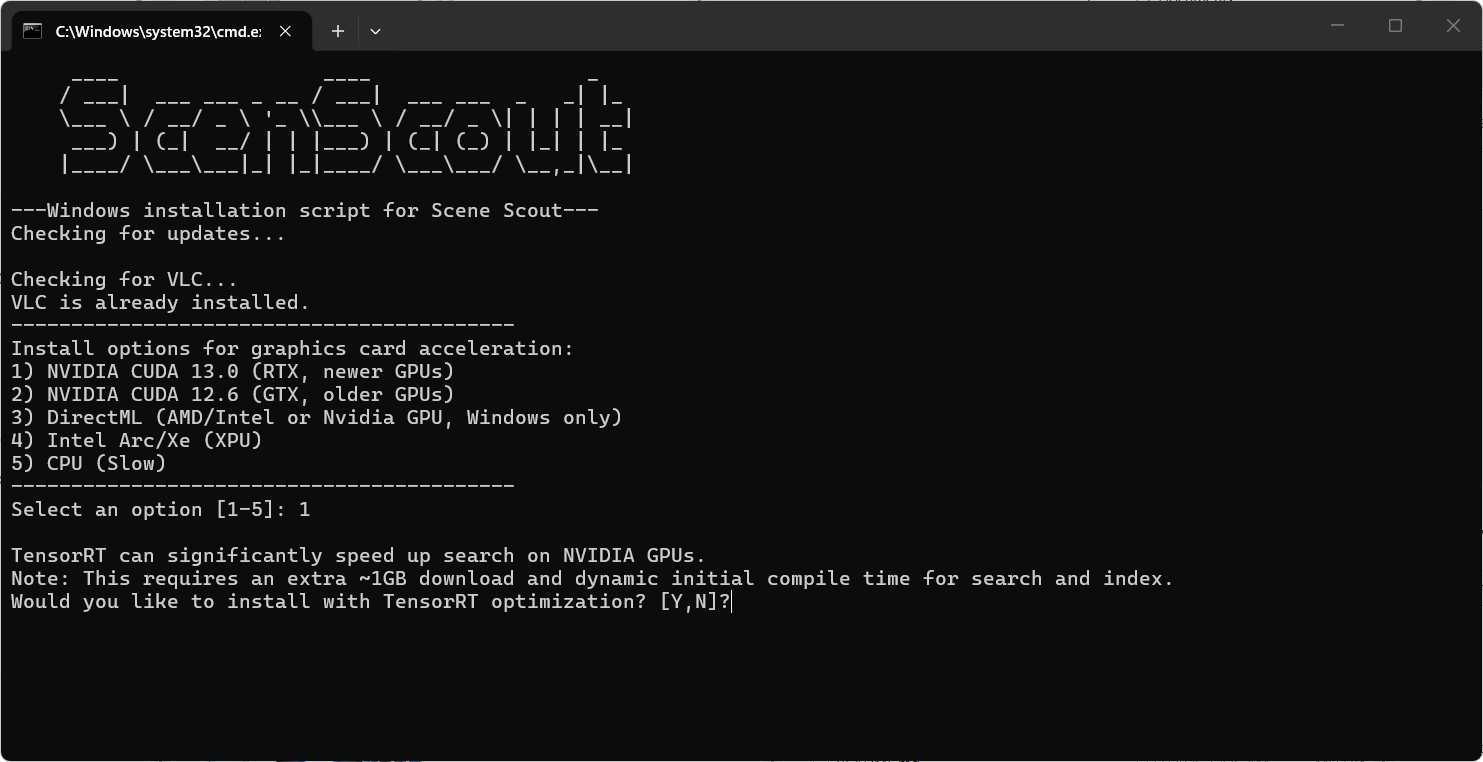Close the terminal window
The width and height of the screenshot is (1483, 762).
click(x=1453, y=26)
